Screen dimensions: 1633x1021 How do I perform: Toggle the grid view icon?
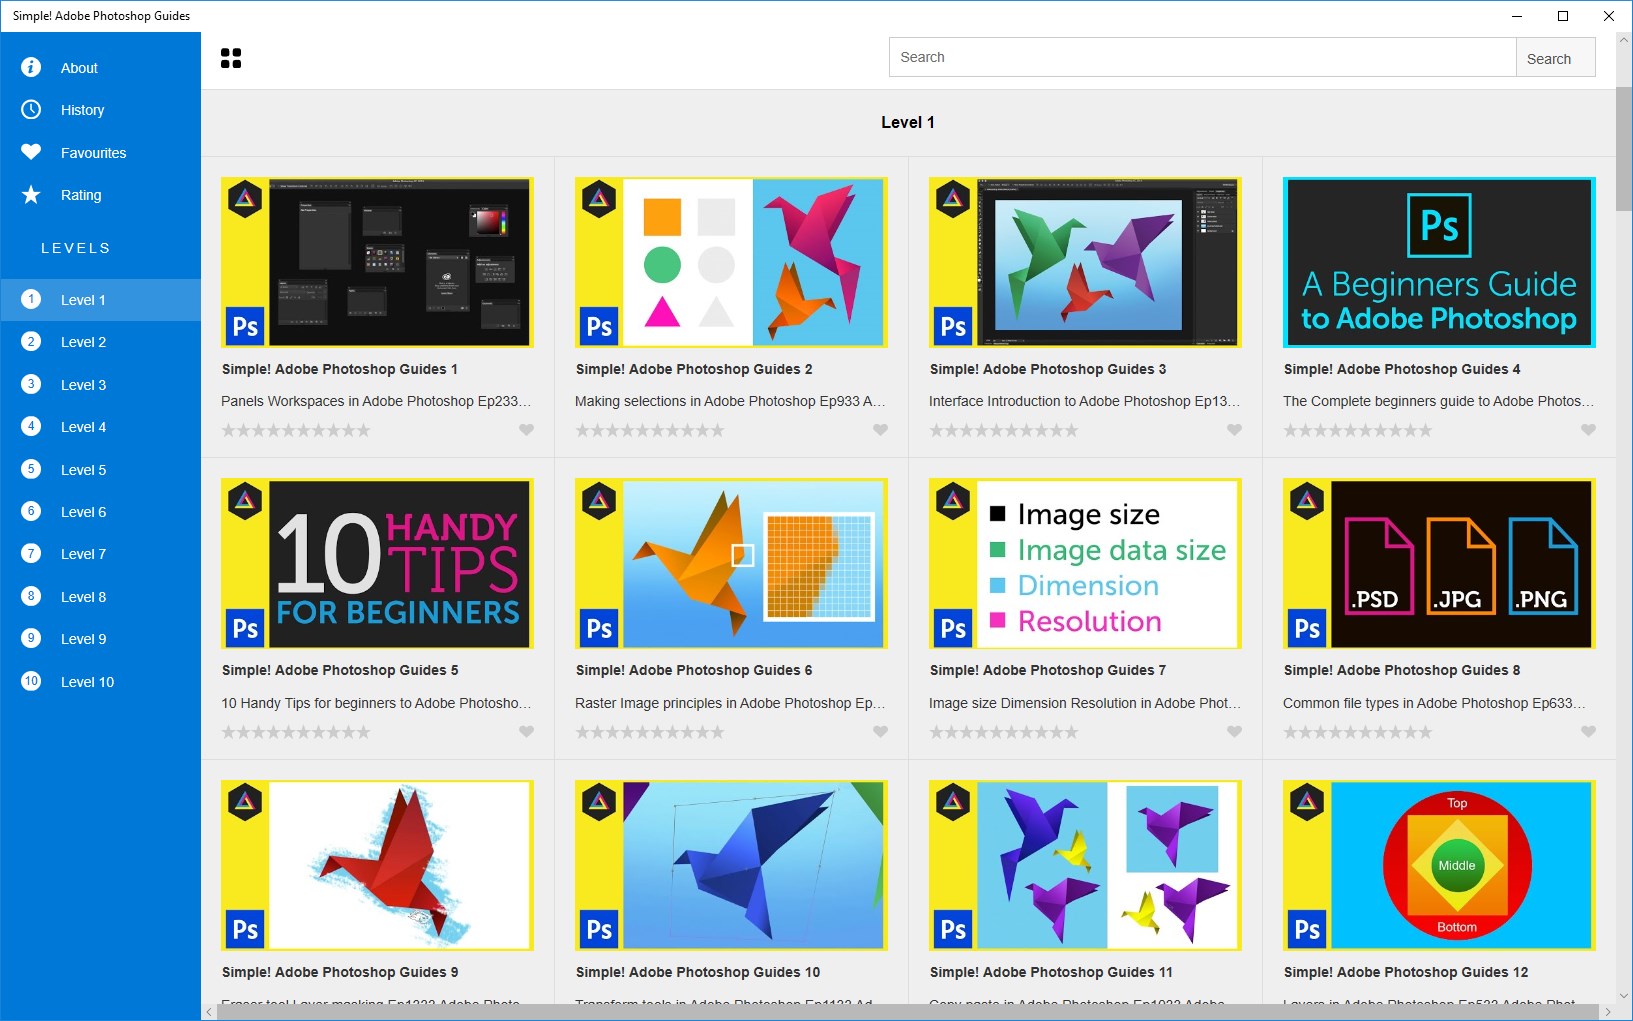coord(231,58)
